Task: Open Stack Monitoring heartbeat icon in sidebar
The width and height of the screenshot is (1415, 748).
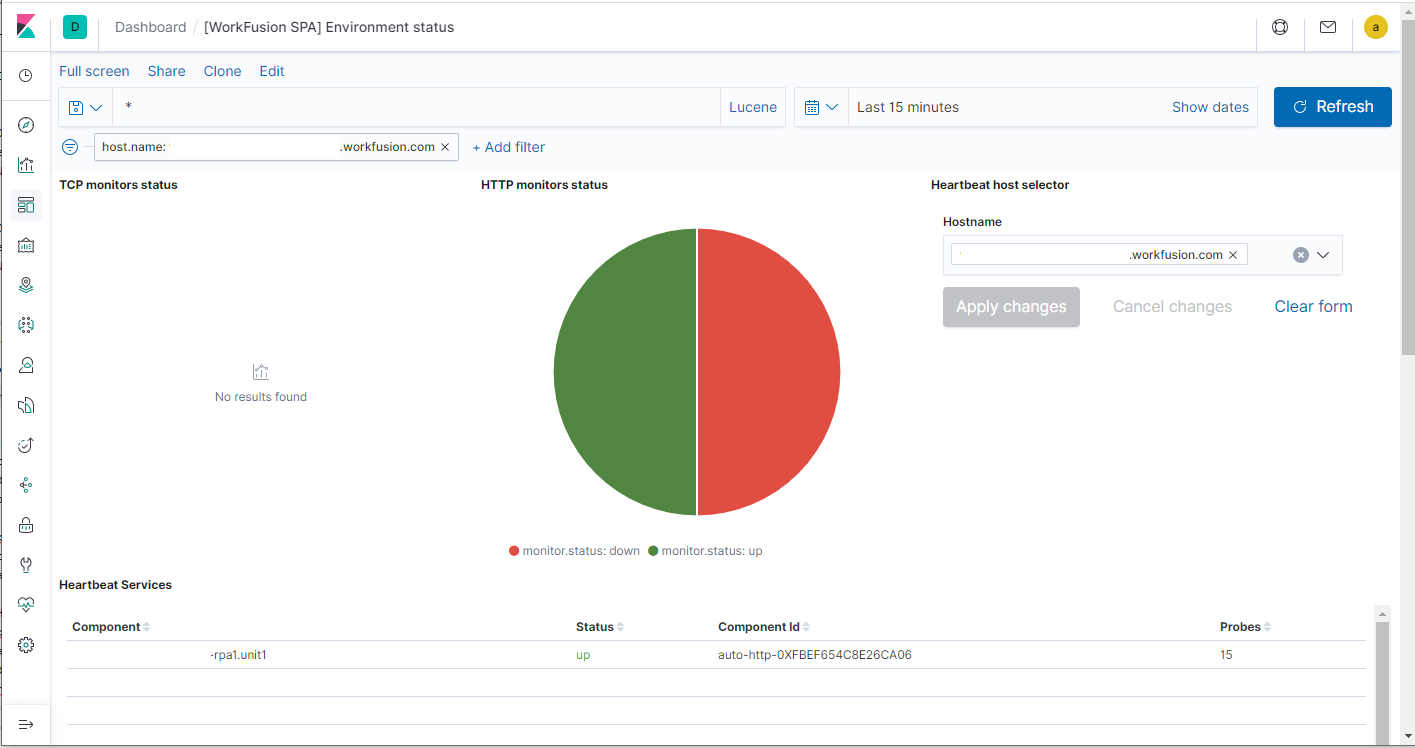Action: coord(26,605)
